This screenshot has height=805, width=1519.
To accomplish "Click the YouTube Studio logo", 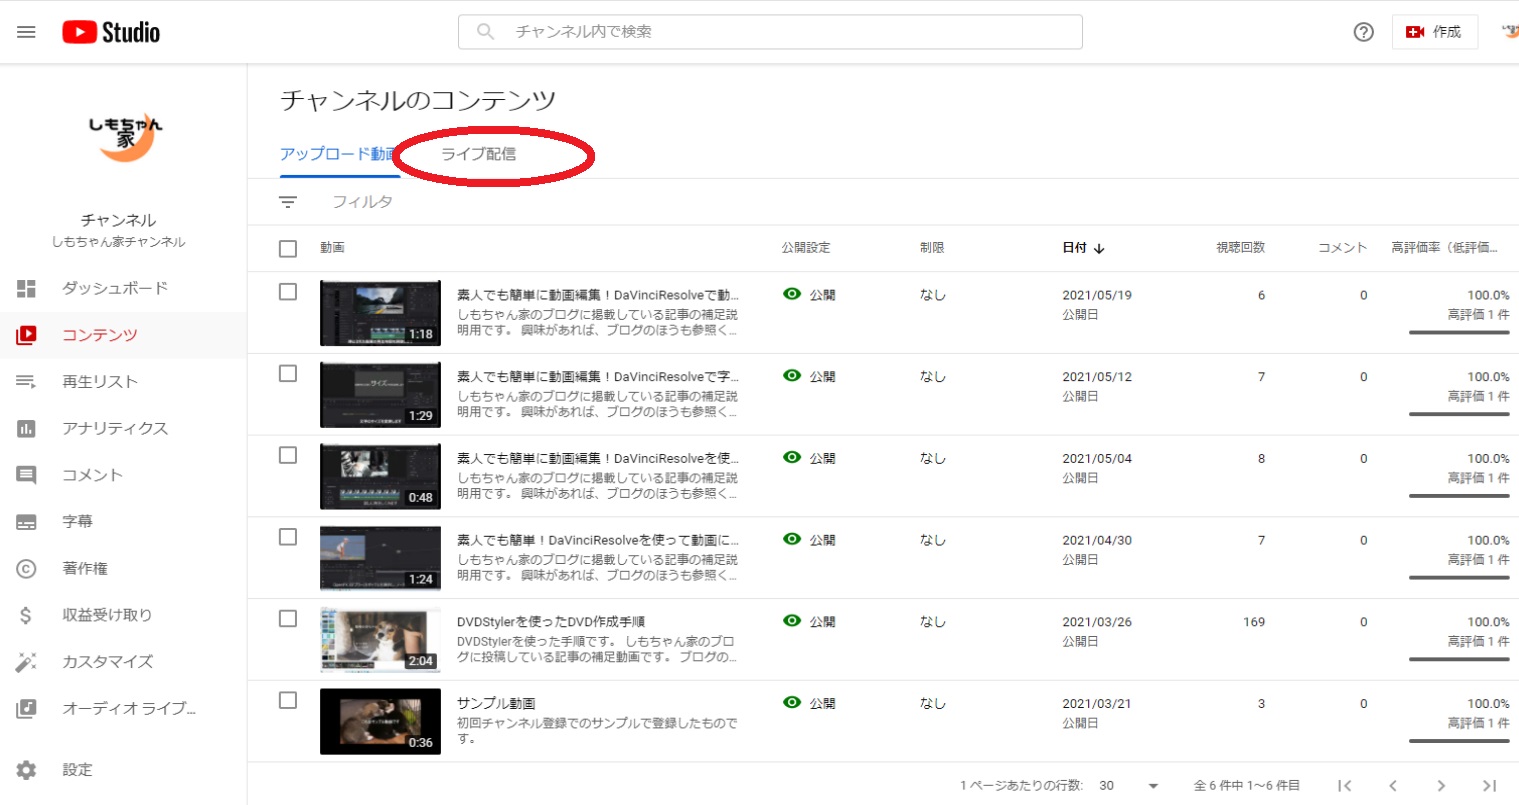I will (x=111, y=32).
